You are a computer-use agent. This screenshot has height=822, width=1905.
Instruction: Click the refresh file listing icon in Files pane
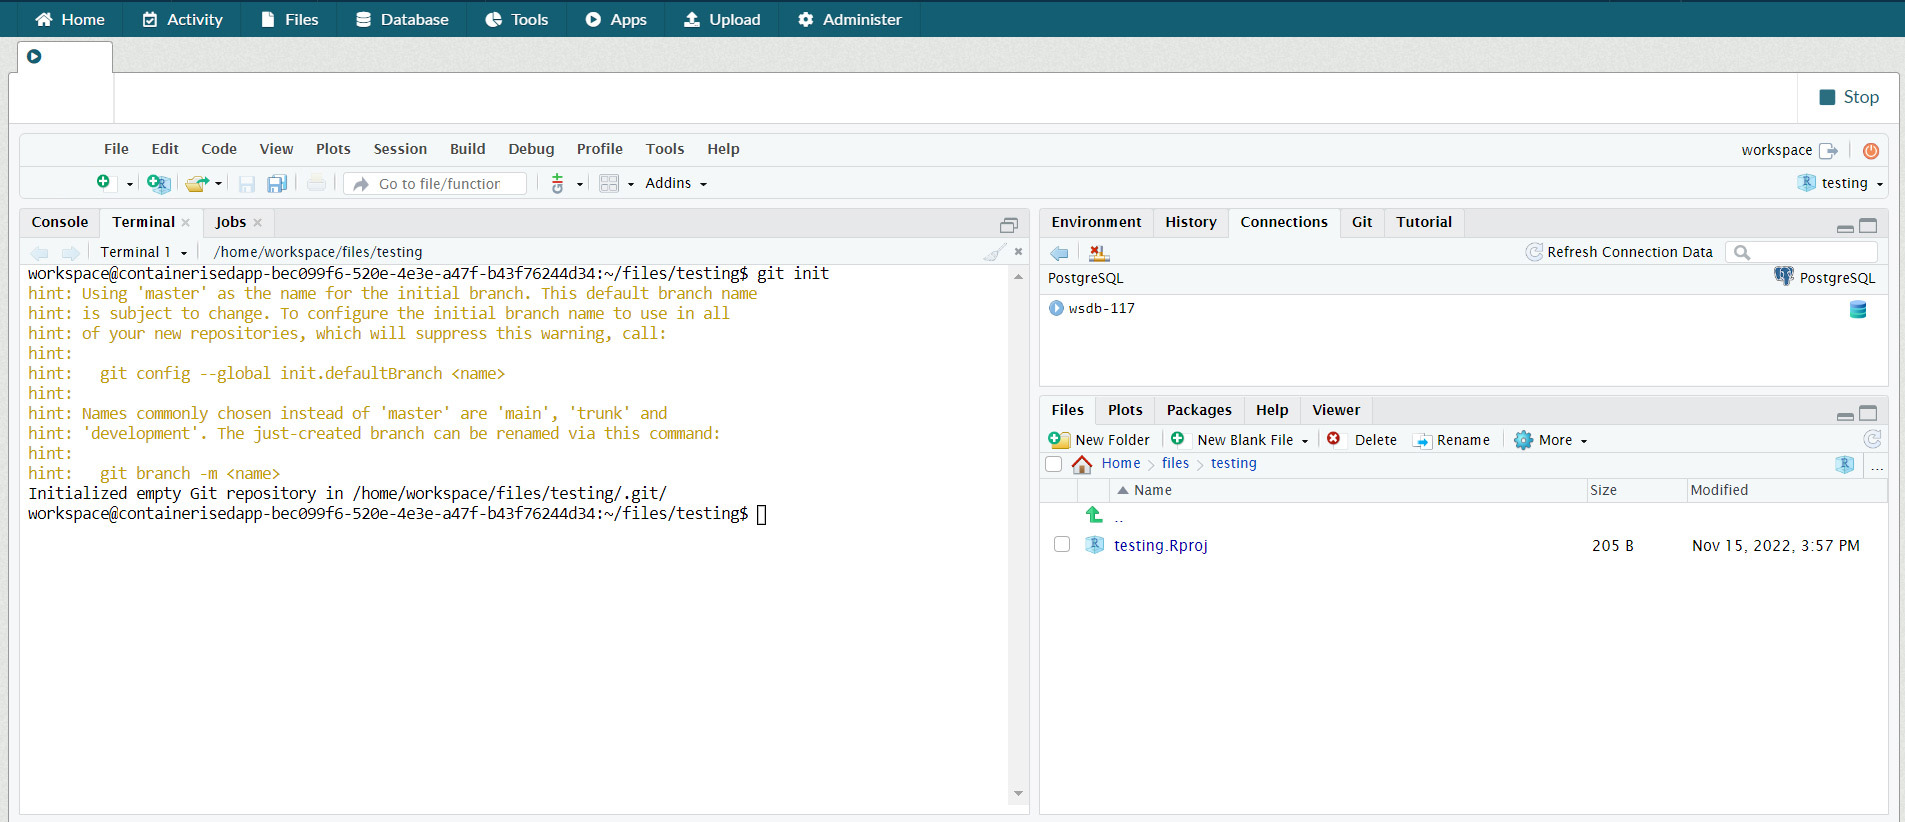pos(1873,439)
